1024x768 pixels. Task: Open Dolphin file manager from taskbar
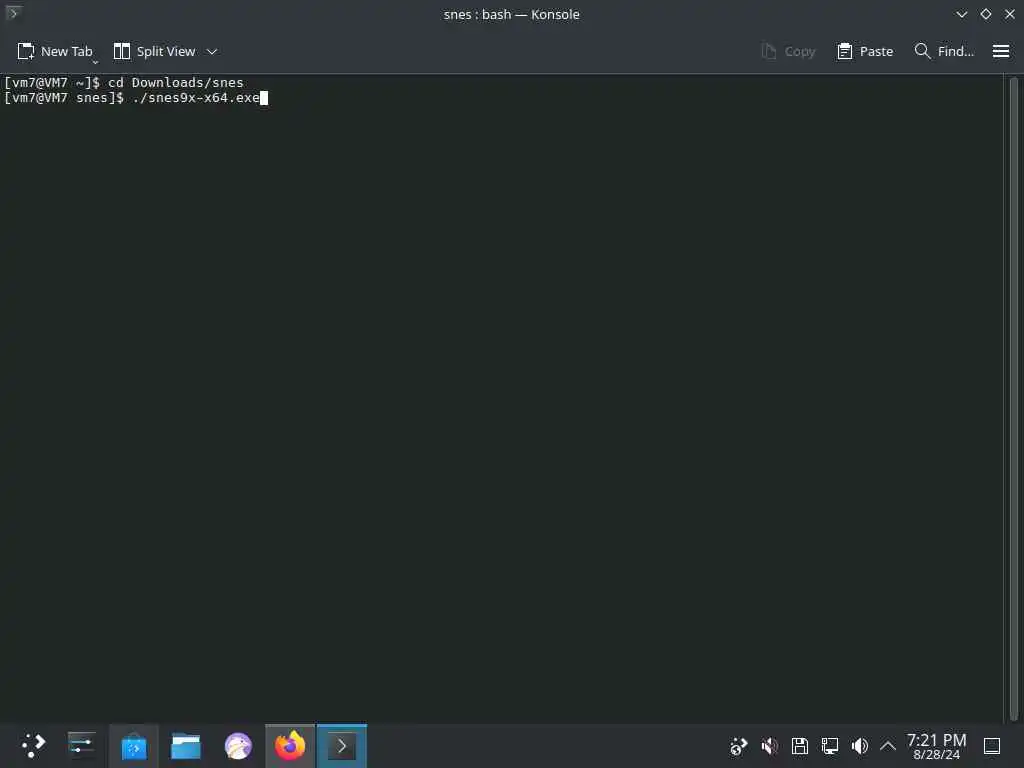pyautogui.click(x=186, y=746)
